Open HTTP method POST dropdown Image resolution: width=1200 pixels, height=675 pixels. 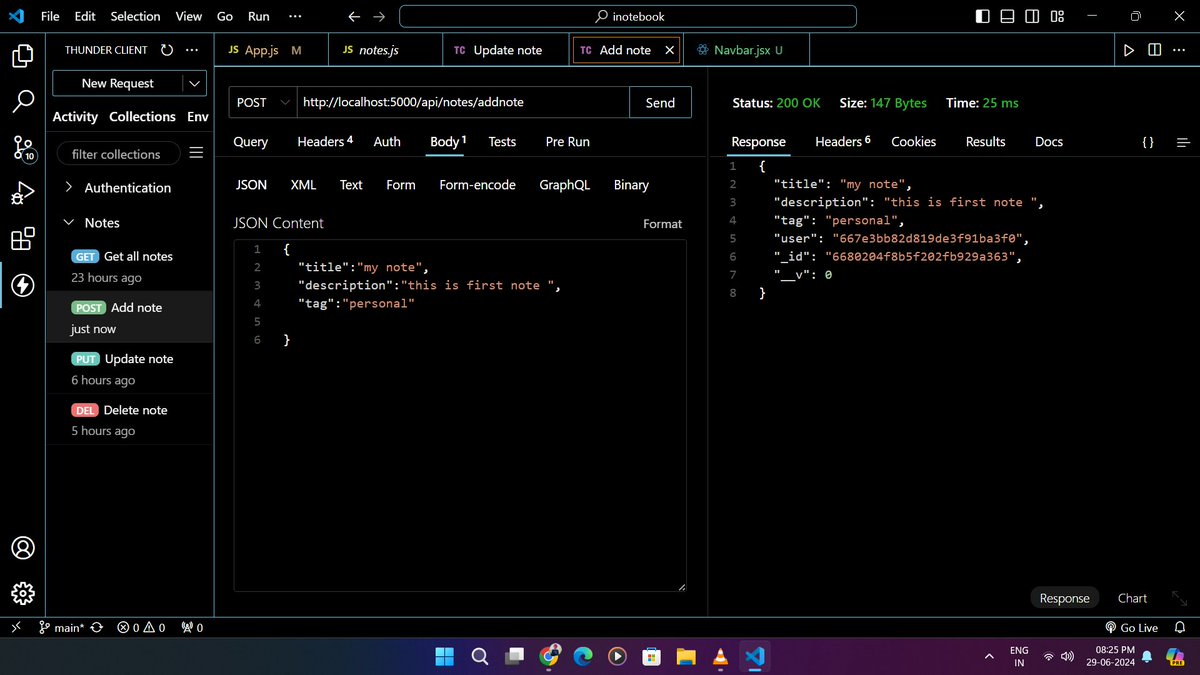click(263, 102)
